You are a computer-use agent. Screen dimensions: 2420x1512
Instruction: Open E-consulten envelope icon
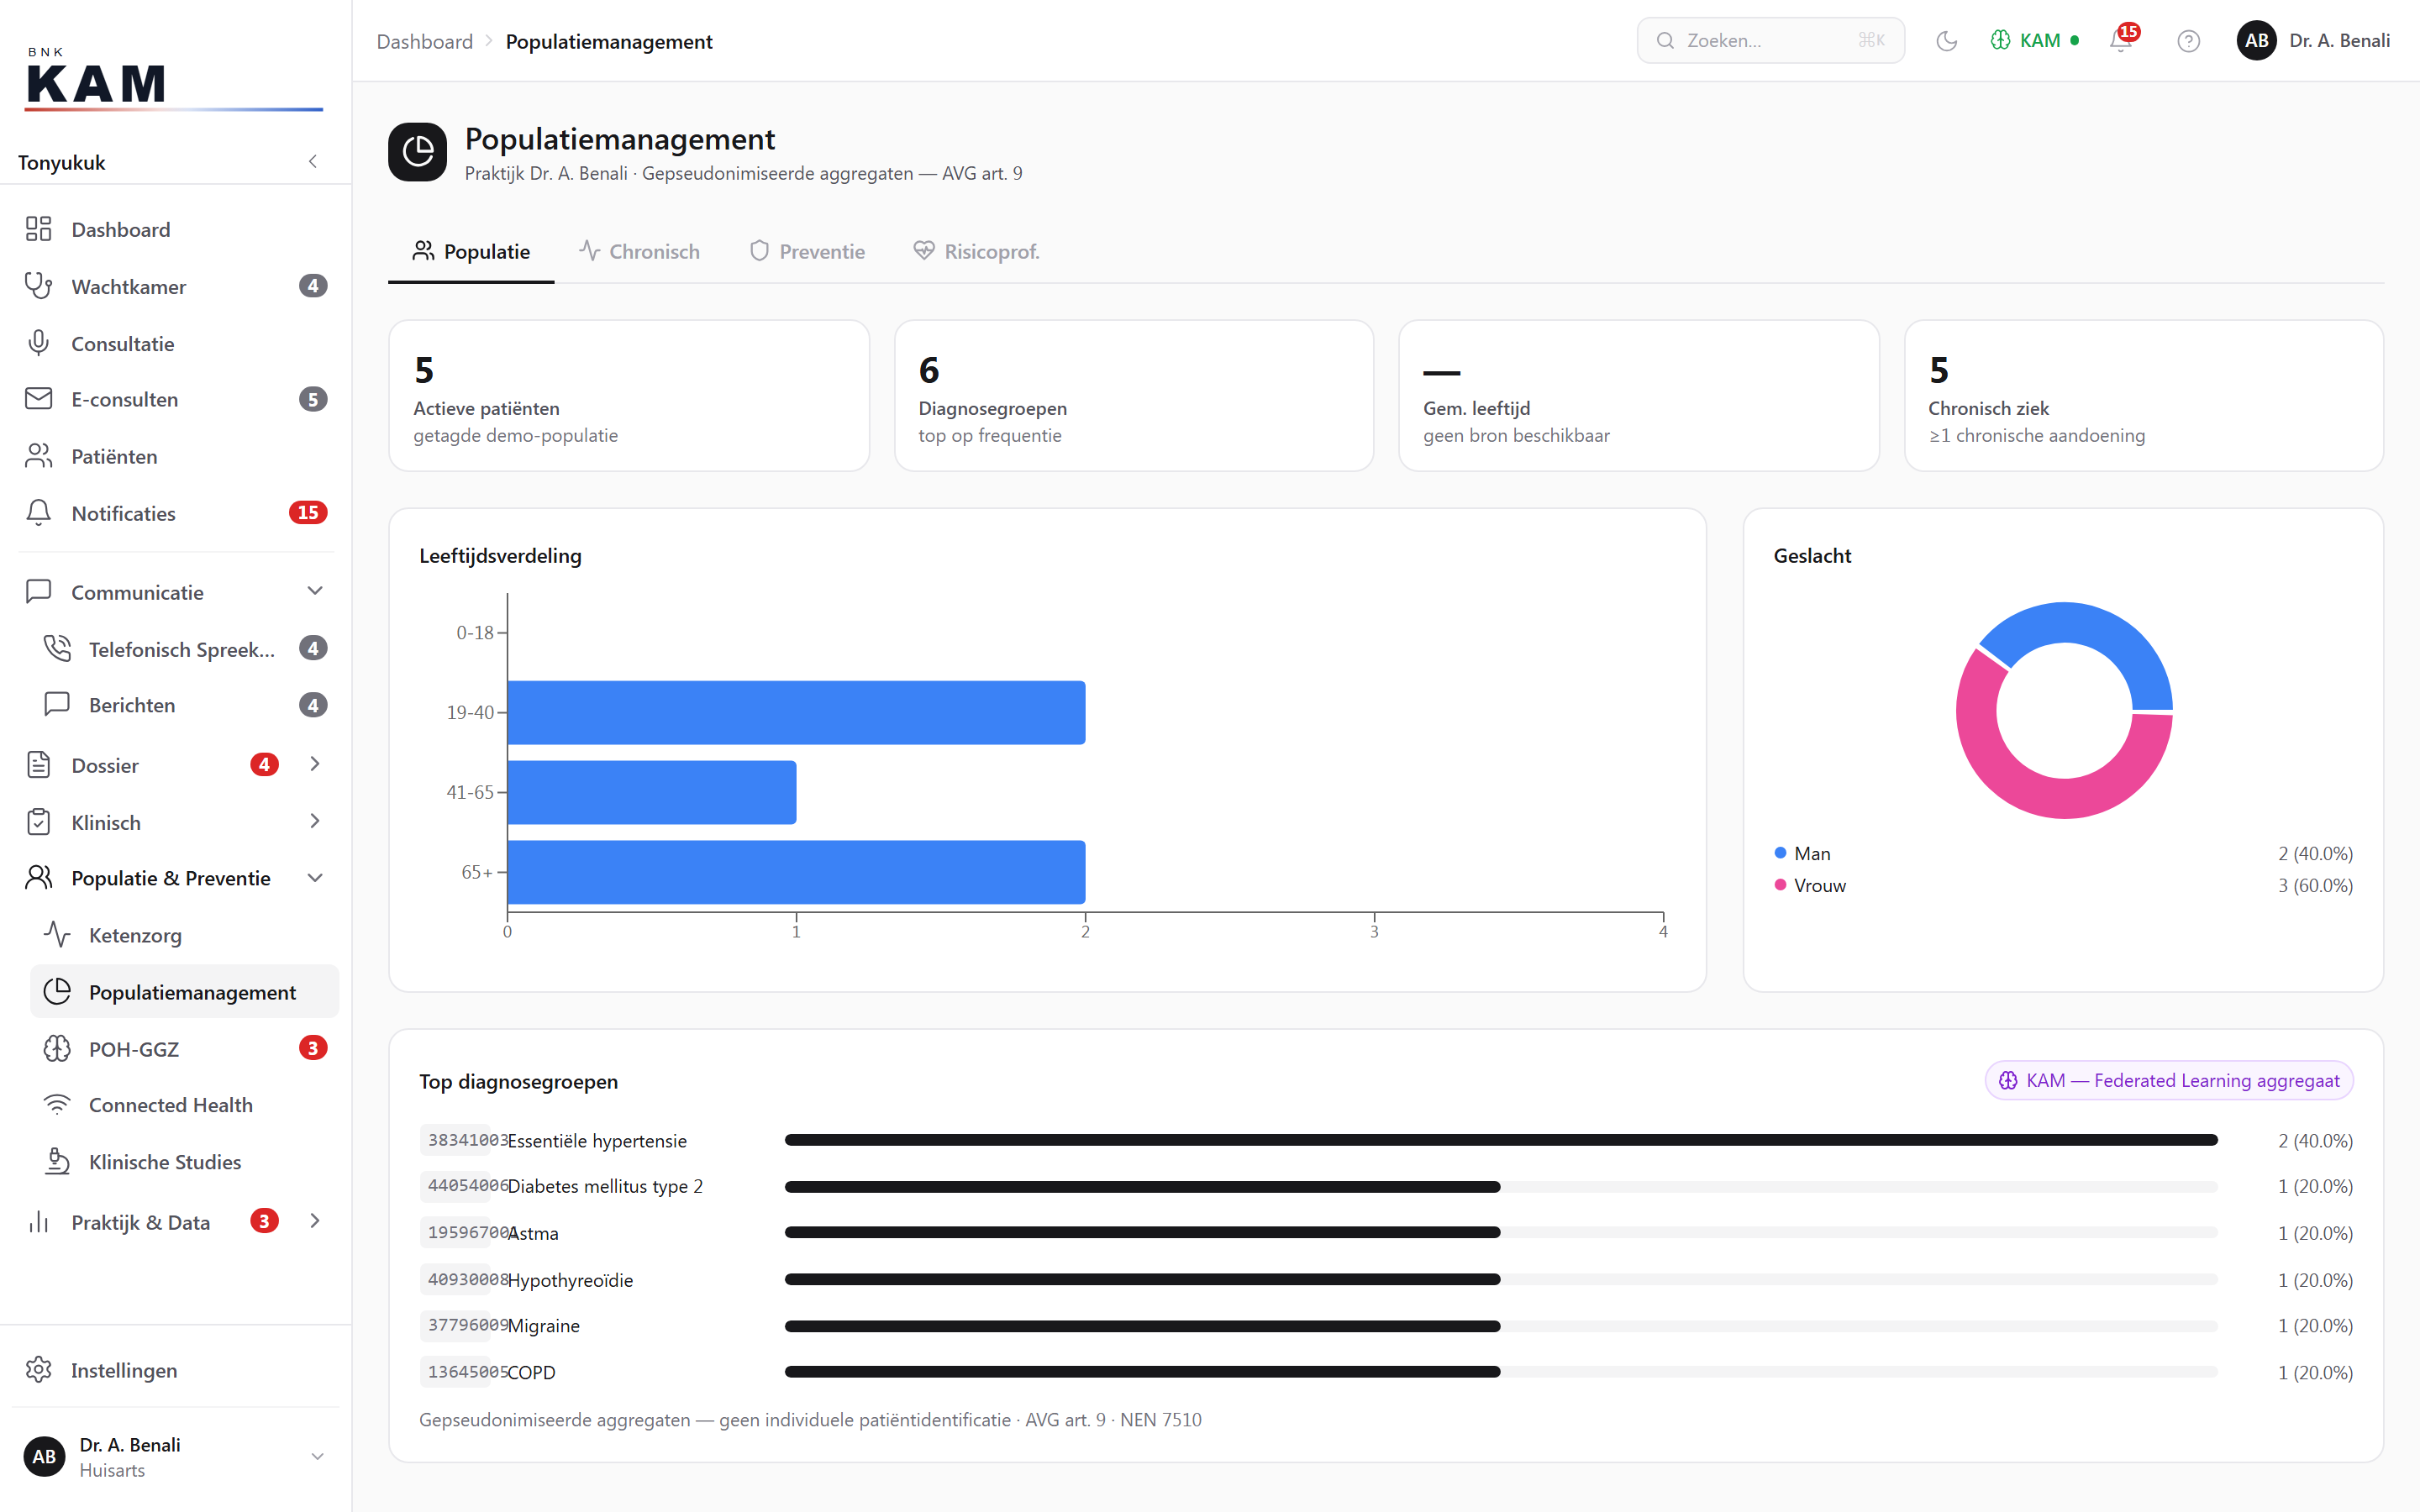coord(38,399)
